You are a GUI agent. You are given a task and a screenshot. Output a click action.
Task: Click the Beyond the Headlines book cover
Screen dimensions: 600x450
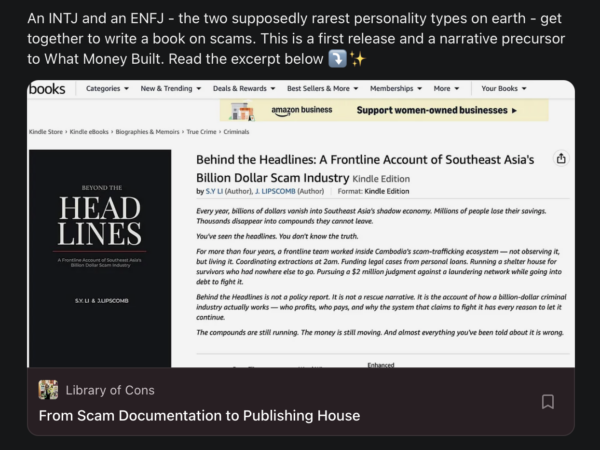pyautogui.click(x=100, y=258)
